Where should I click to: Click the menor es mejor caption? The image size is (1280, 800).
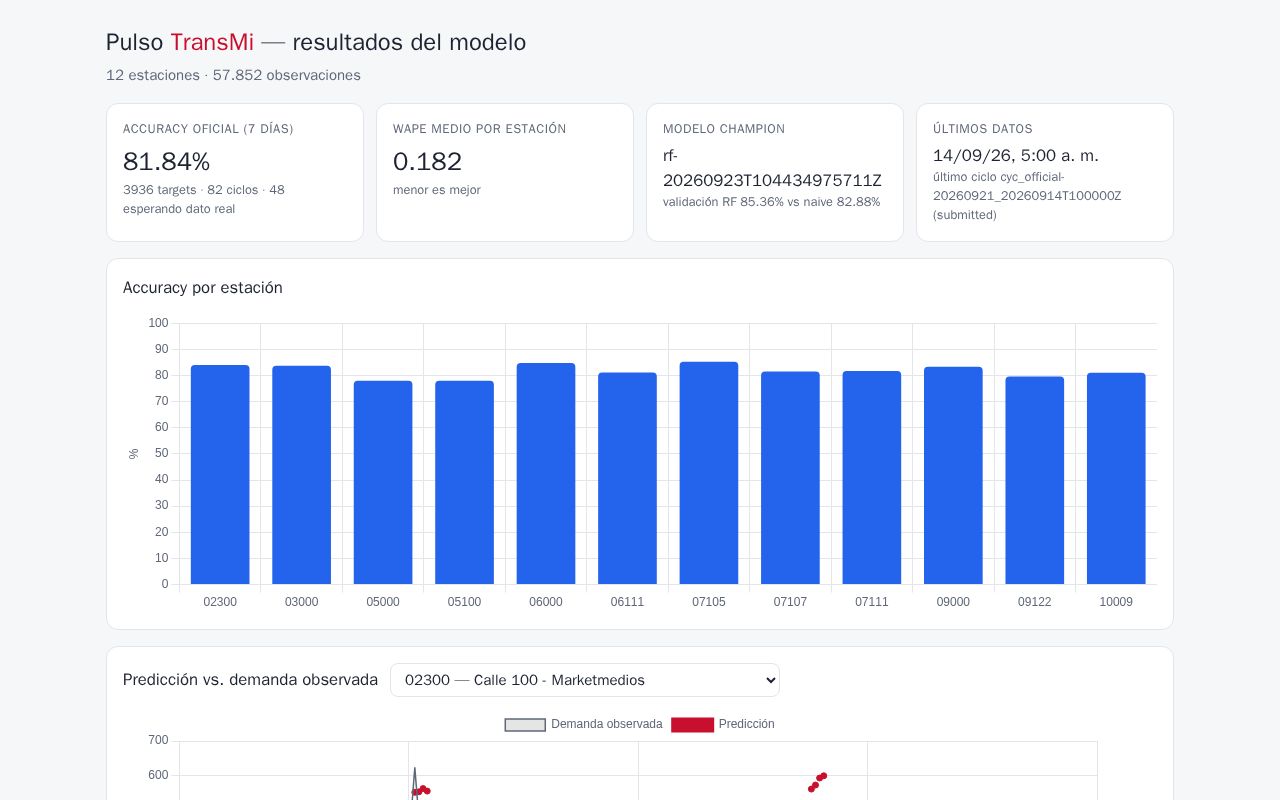pos(437,190)
